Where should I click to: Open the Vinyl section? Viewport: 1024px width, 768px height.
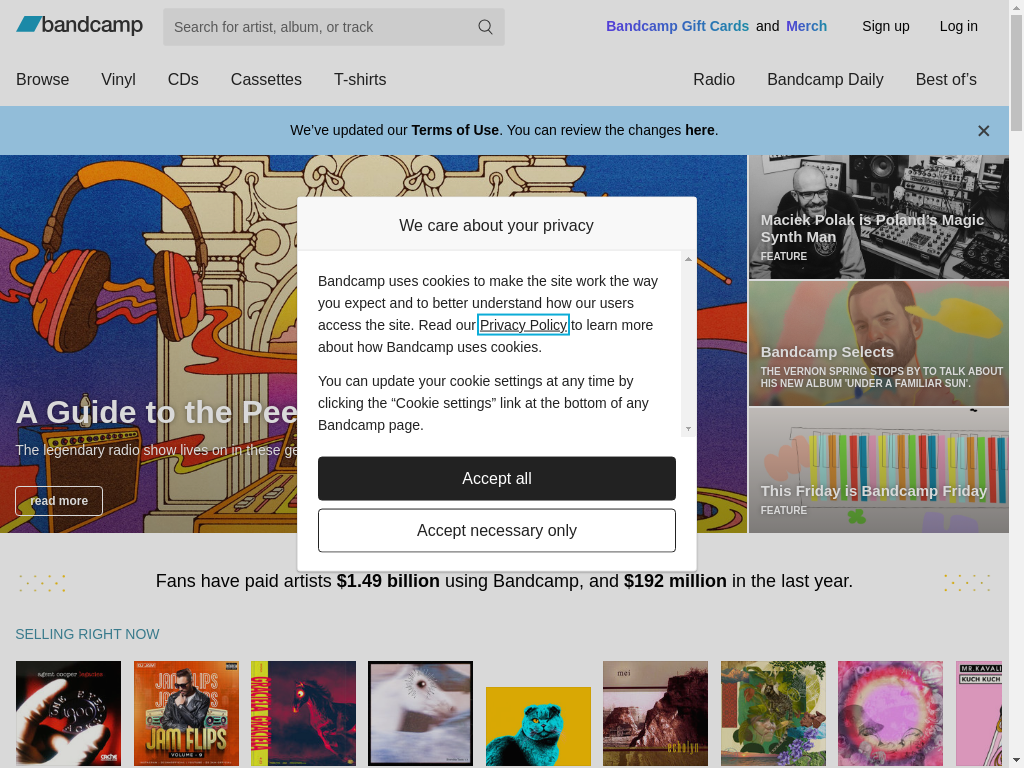(x=118, y=80)
